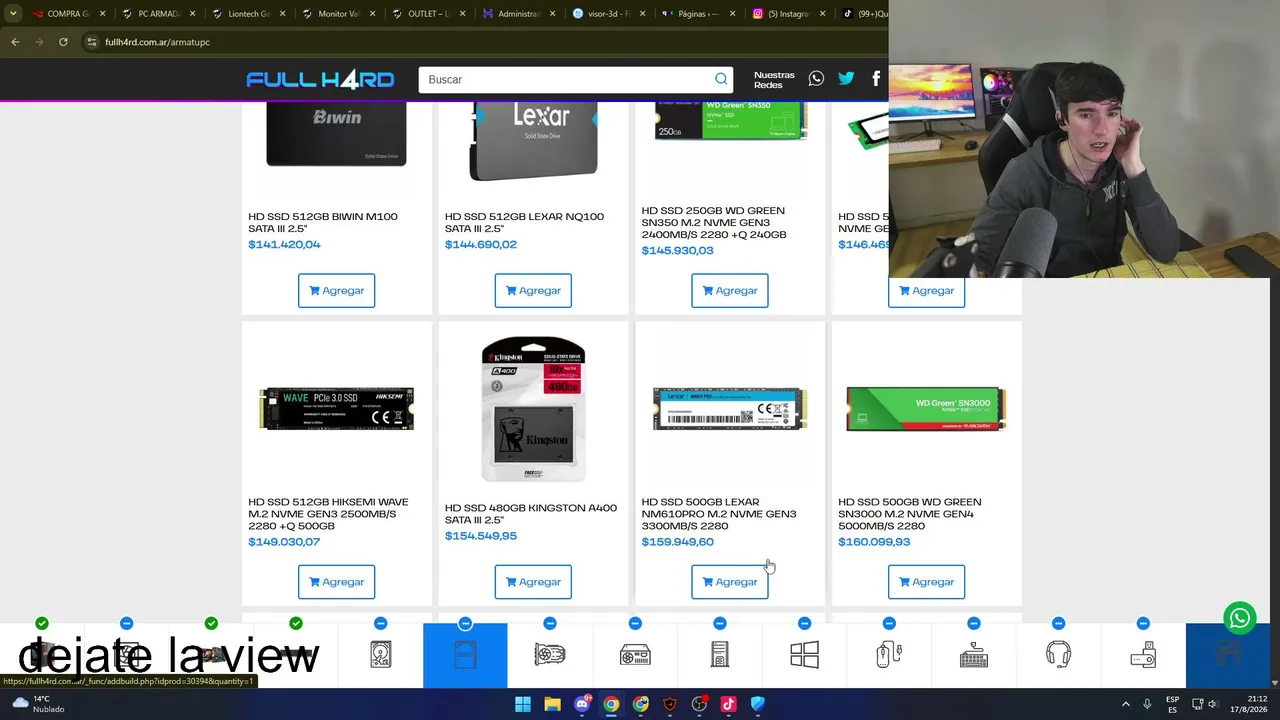Screen dimensions: 1280x720
Task: Open the volume icon in the system tray
Action: [1213, 704]
